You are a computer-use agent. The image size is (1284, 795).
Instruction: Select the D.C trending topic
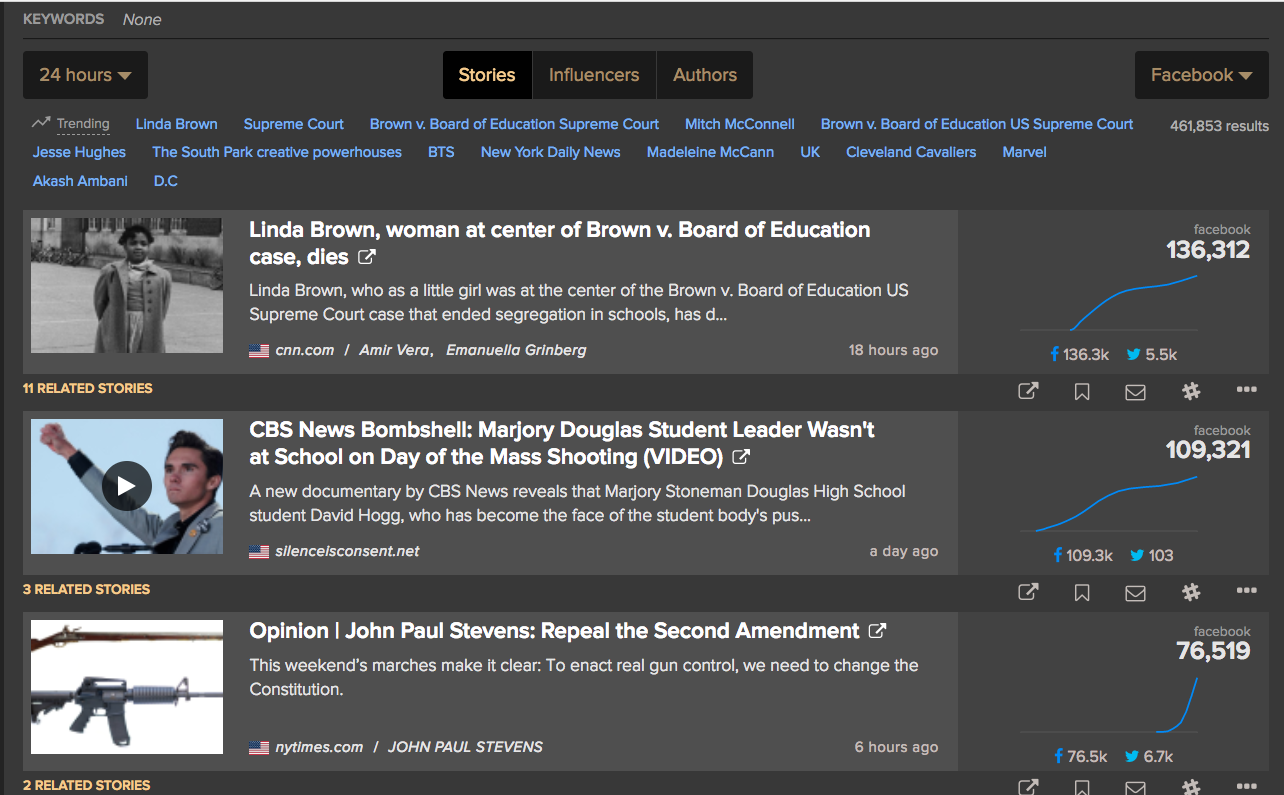(x=166, y=181)
